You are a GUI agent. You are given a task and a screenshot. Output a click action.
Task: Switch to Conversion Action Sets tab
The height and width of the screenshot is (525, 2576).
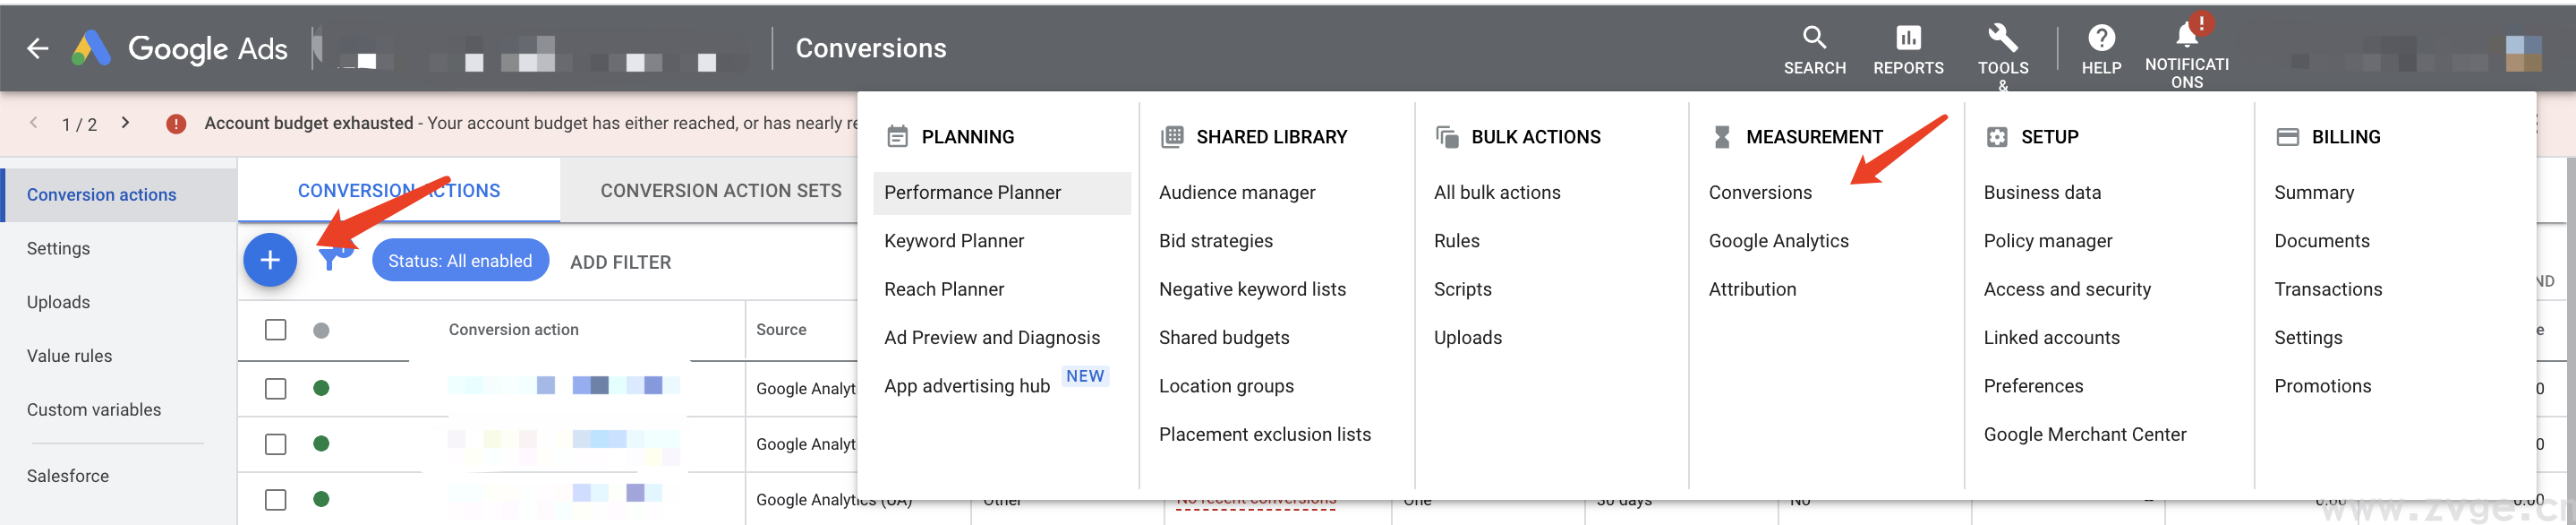coord(720,191)
